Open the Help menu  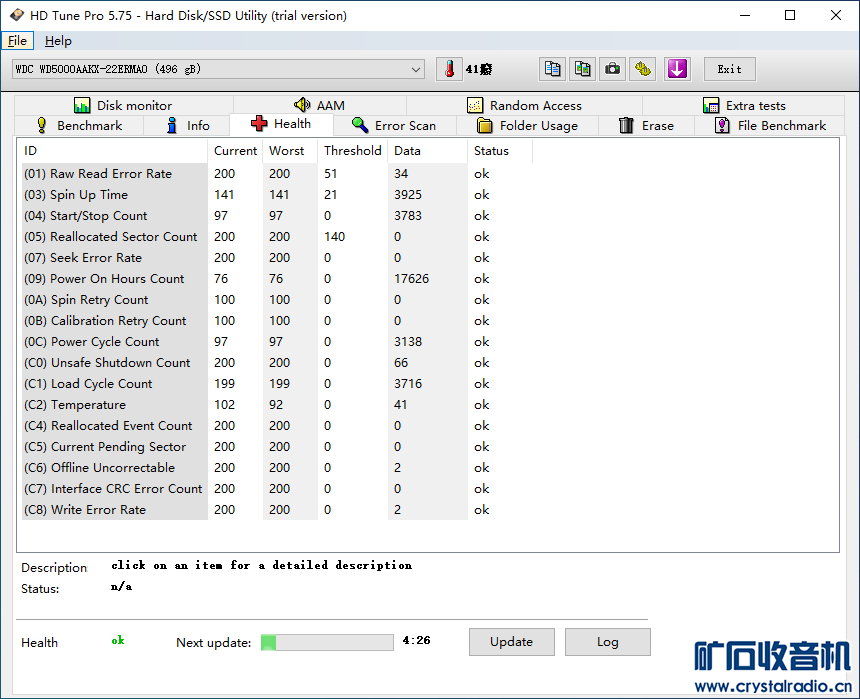58,41
